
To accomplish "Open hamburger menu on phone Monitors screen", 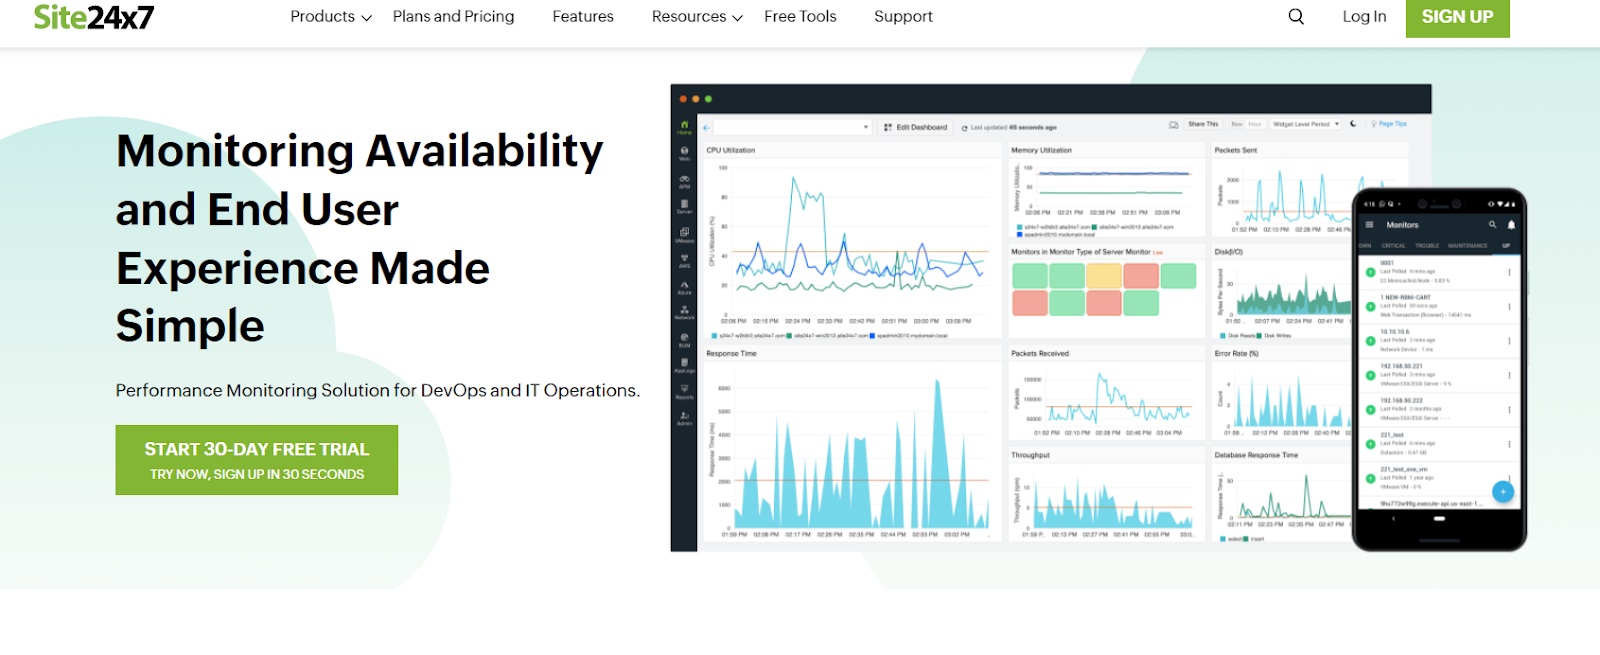I will [1369, 225].
